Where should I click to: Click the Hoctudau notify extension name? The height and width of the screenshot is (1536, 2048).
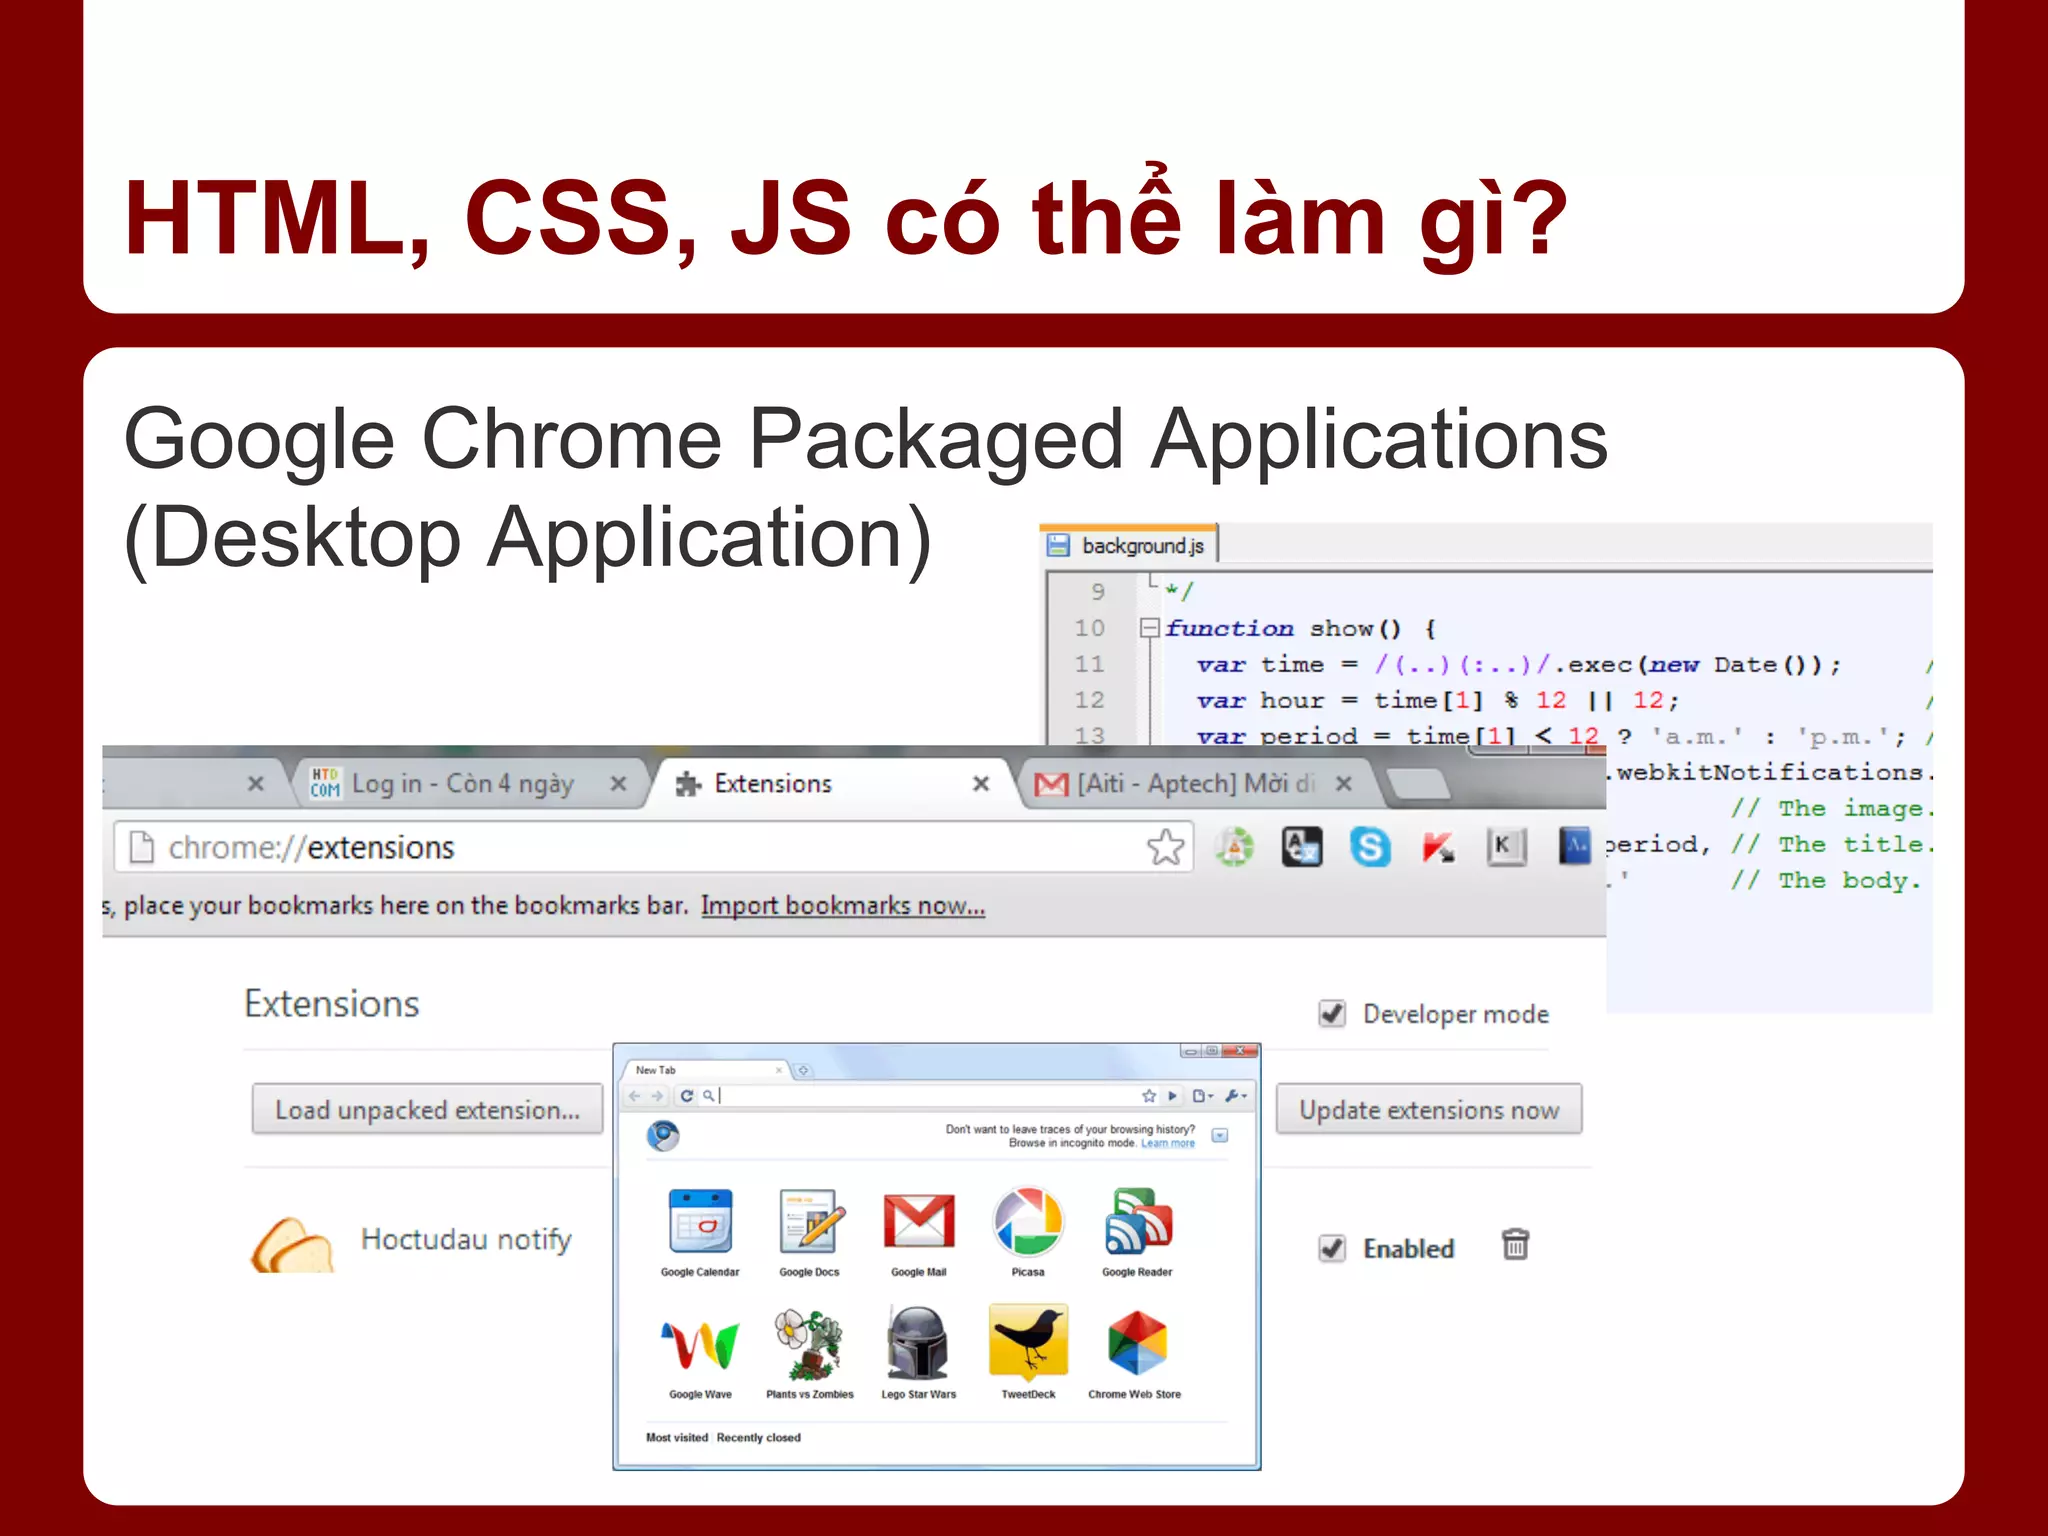[x=466, y=1240]
